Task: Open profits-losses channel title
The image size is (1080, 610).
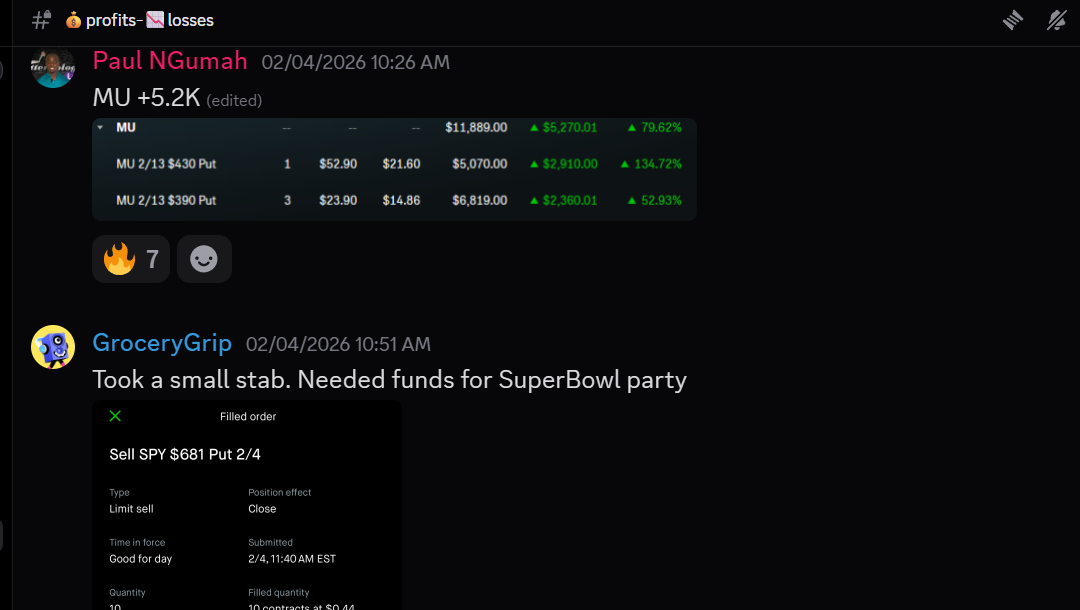Action: click(x=140, y=21)
